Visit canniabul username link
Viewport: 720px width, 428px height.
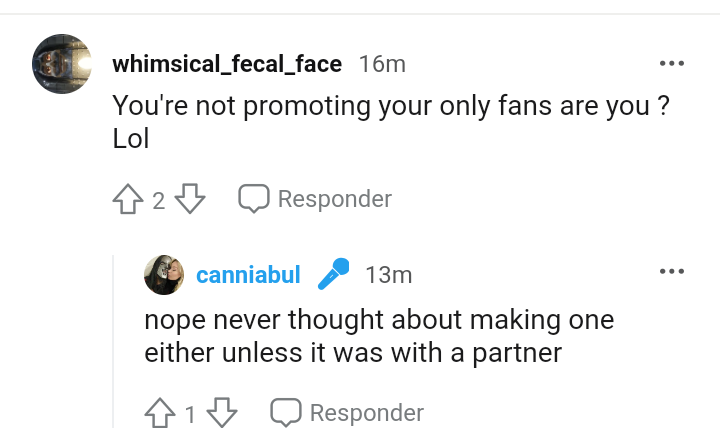tap(248, 275)
